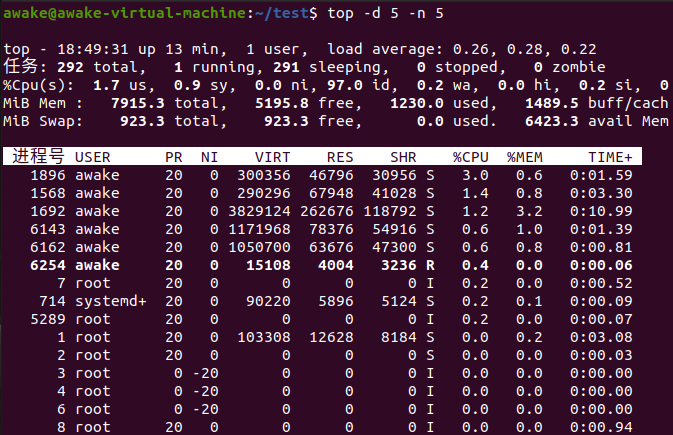Image resolution: width=673 pixels, height=435 pixels.
Task: Click the VIRT column header
Action: tap(273, 157)
